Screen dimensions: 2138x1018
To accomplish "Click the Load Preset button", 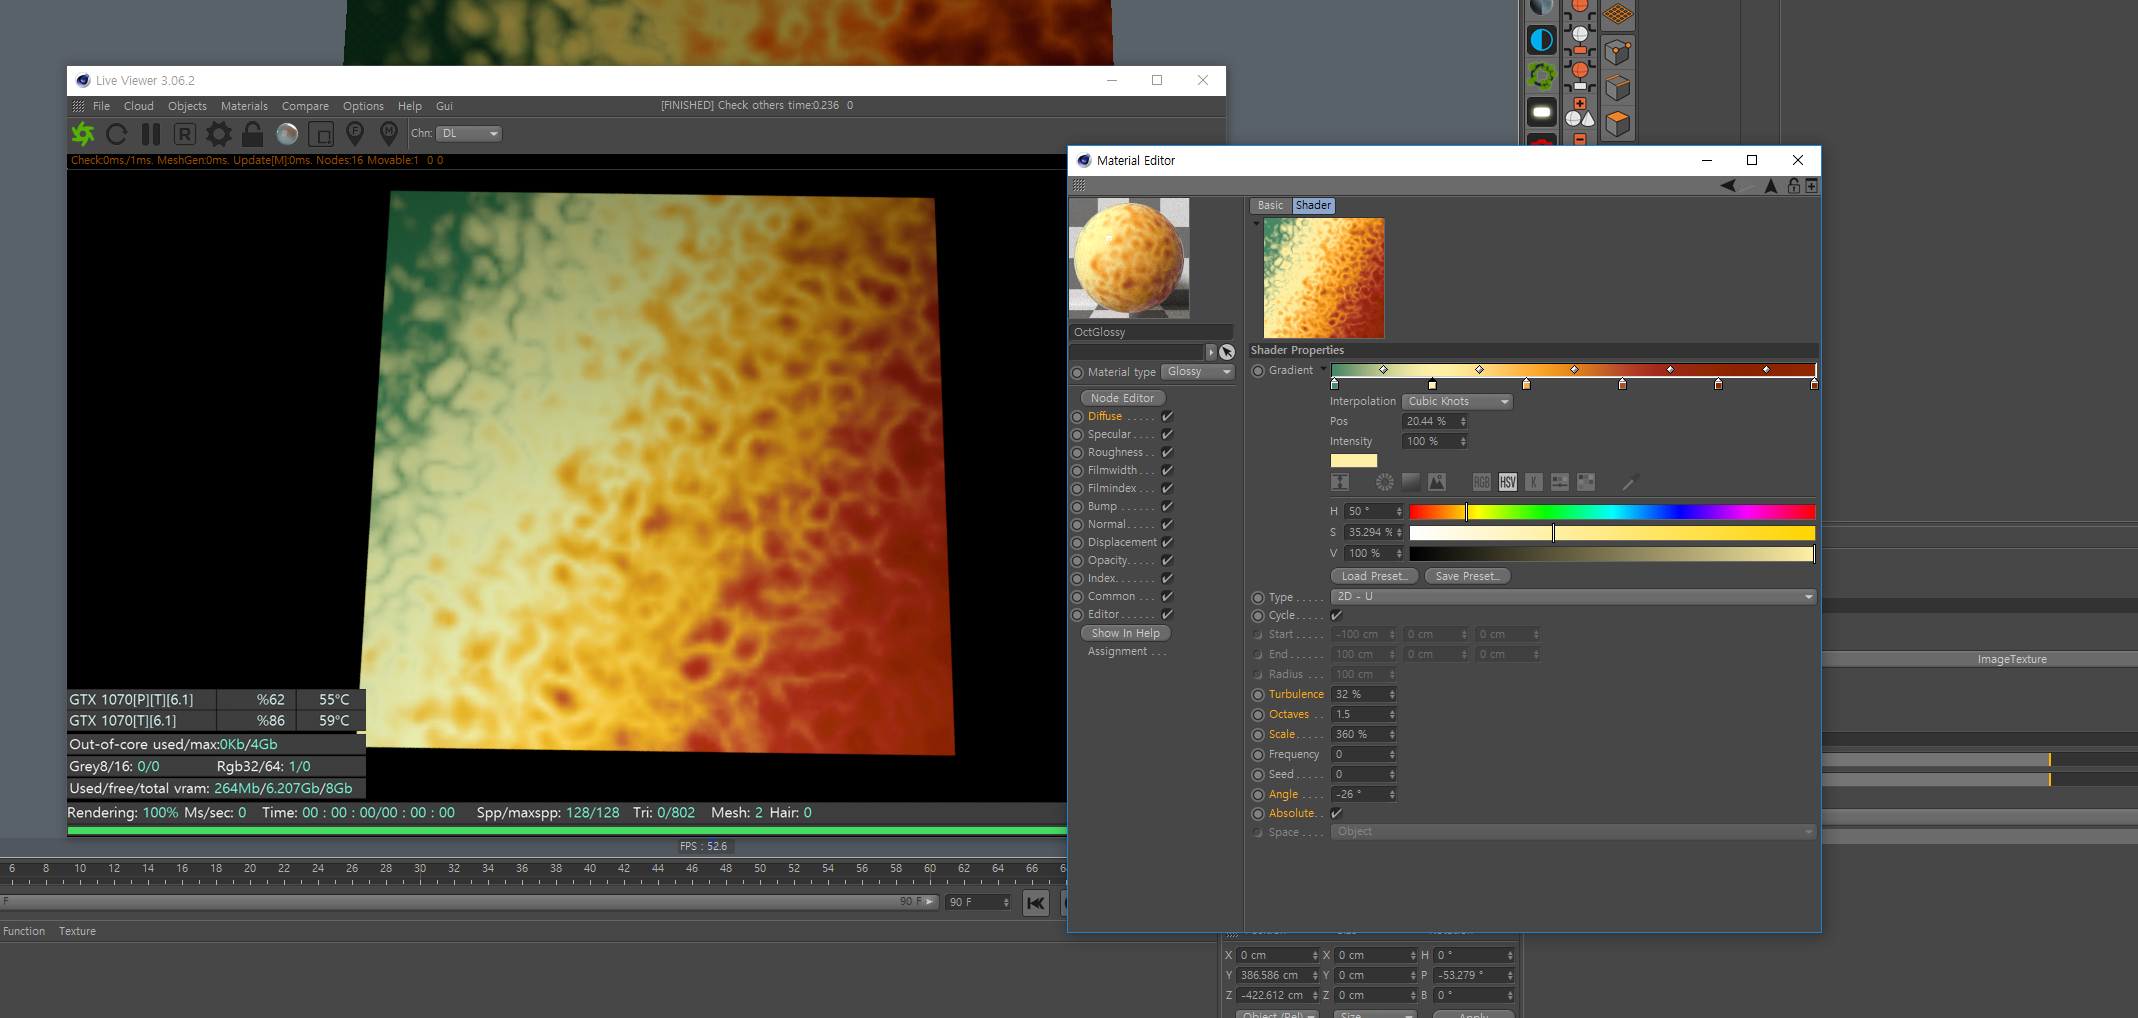I will pyautogui.click(x=1374, y=576).
